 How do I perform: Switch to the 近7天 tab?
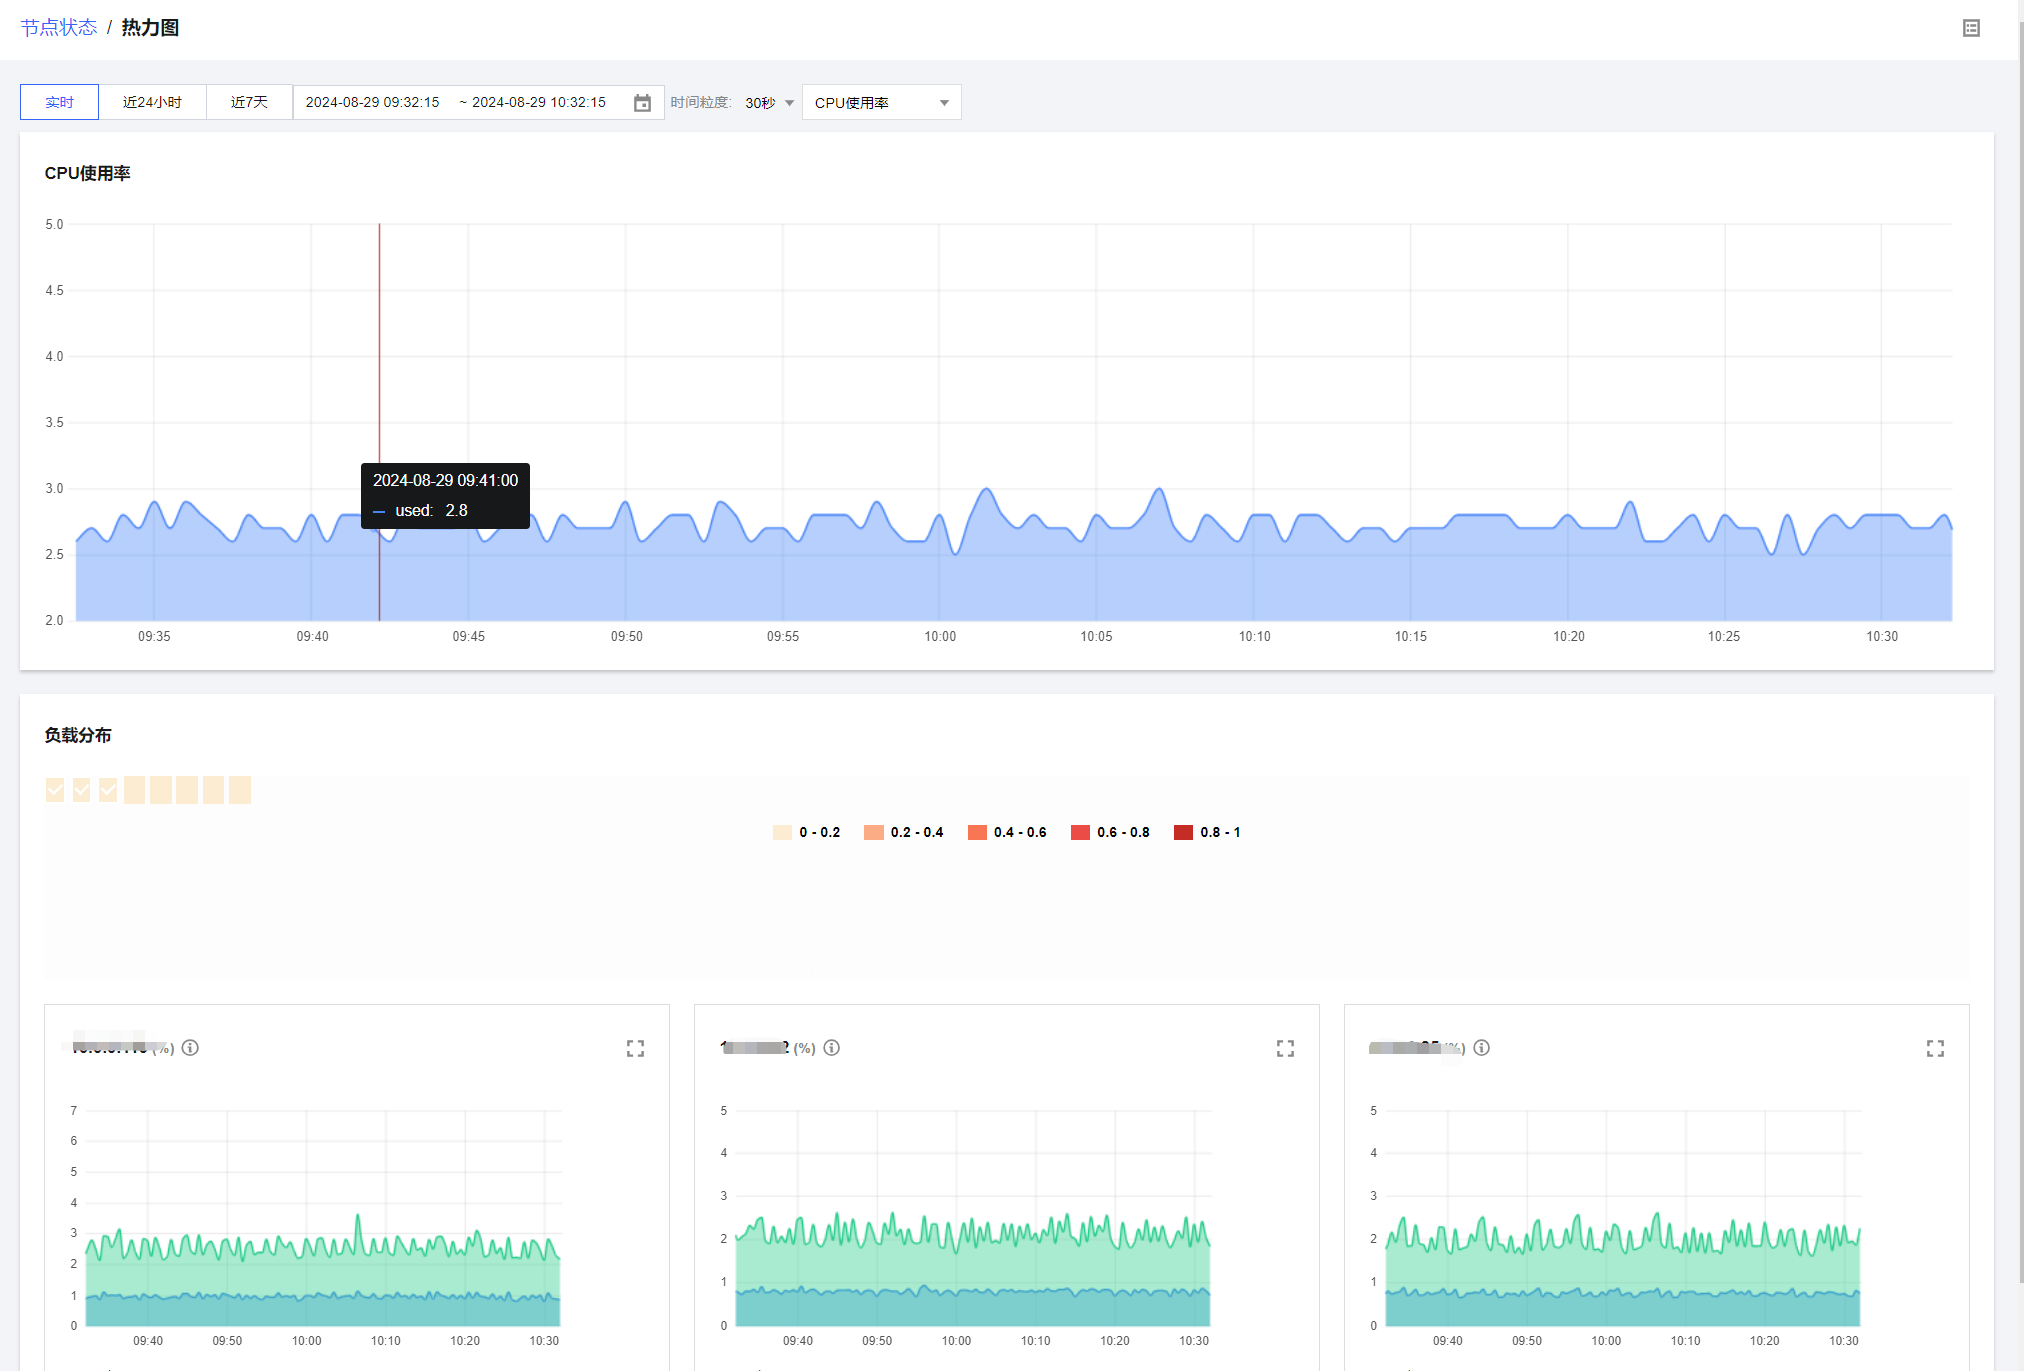[x=249, y=102]
